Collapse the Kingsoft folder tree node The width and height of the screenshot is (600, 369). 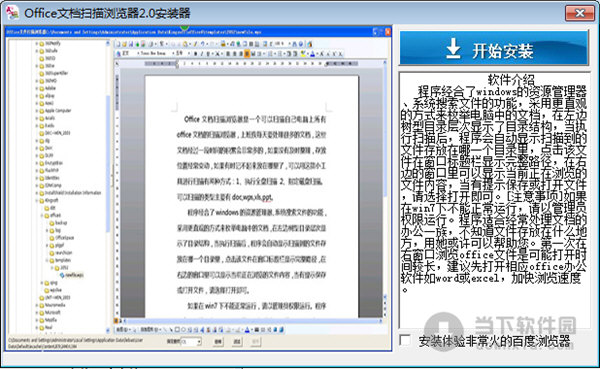(38, 200)
